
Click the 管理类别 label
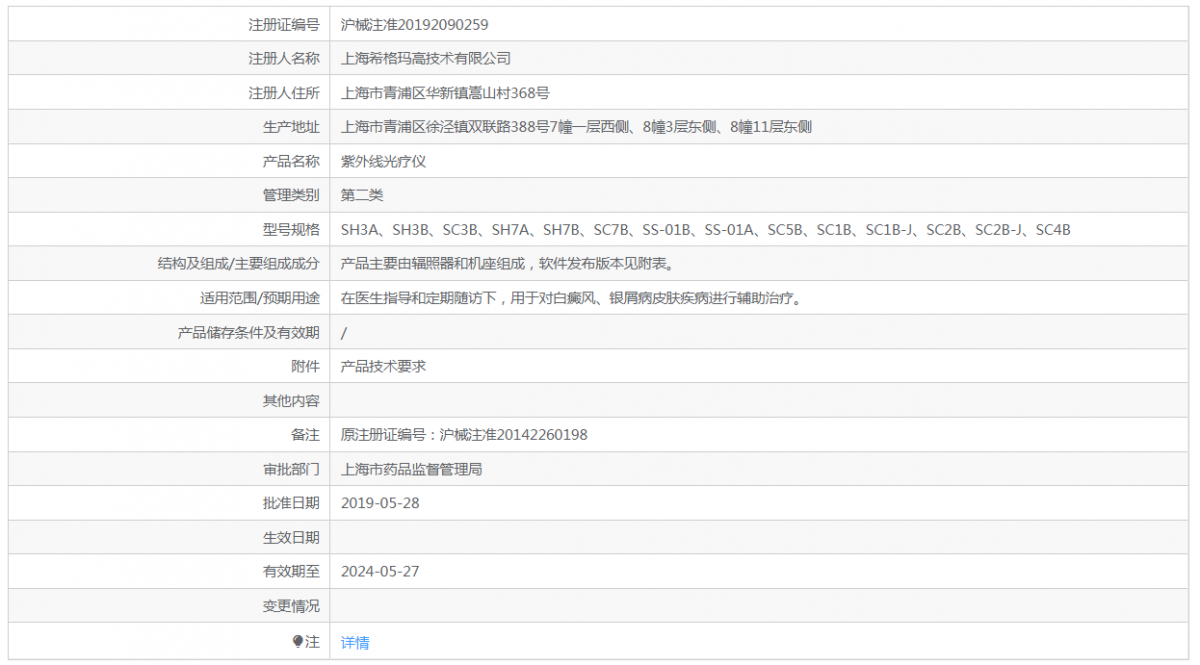[x=291, y=195]
